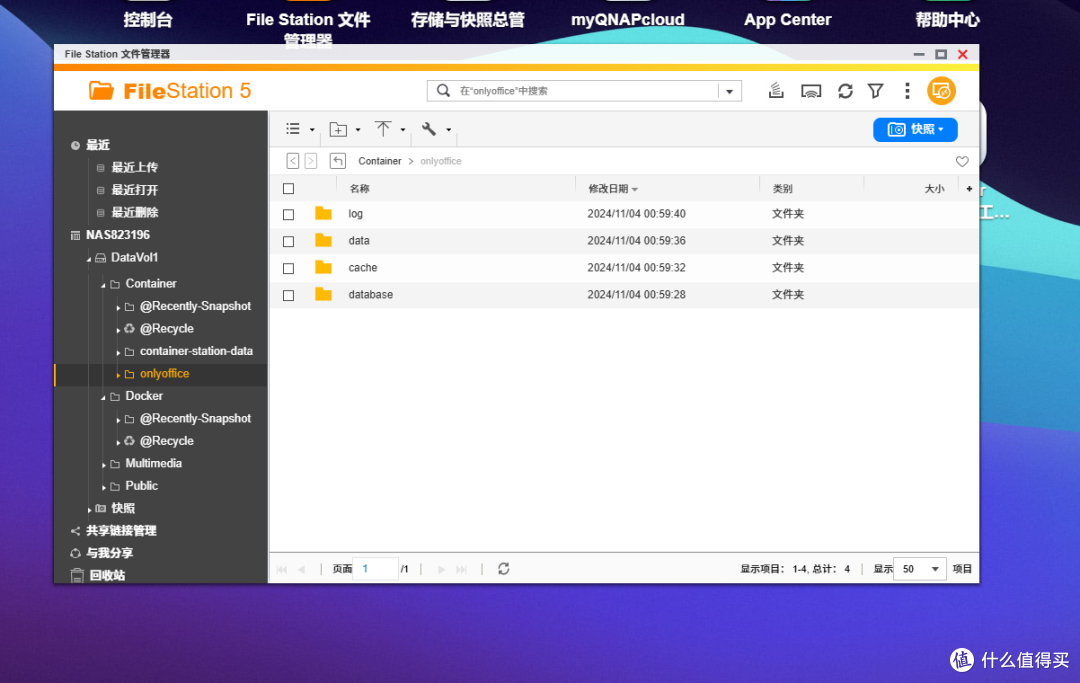Open the items-per-page dropdown showing 50
1080x683 pixels.
(919, 568)
